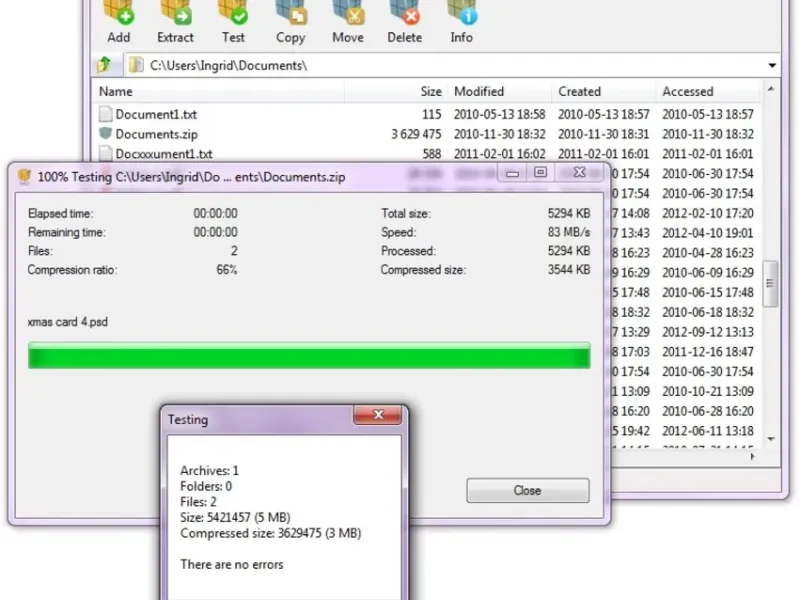Click the file list vertical scrollbar thumb
This screenshot has width=800, height=600.
(x=770, y=284)
